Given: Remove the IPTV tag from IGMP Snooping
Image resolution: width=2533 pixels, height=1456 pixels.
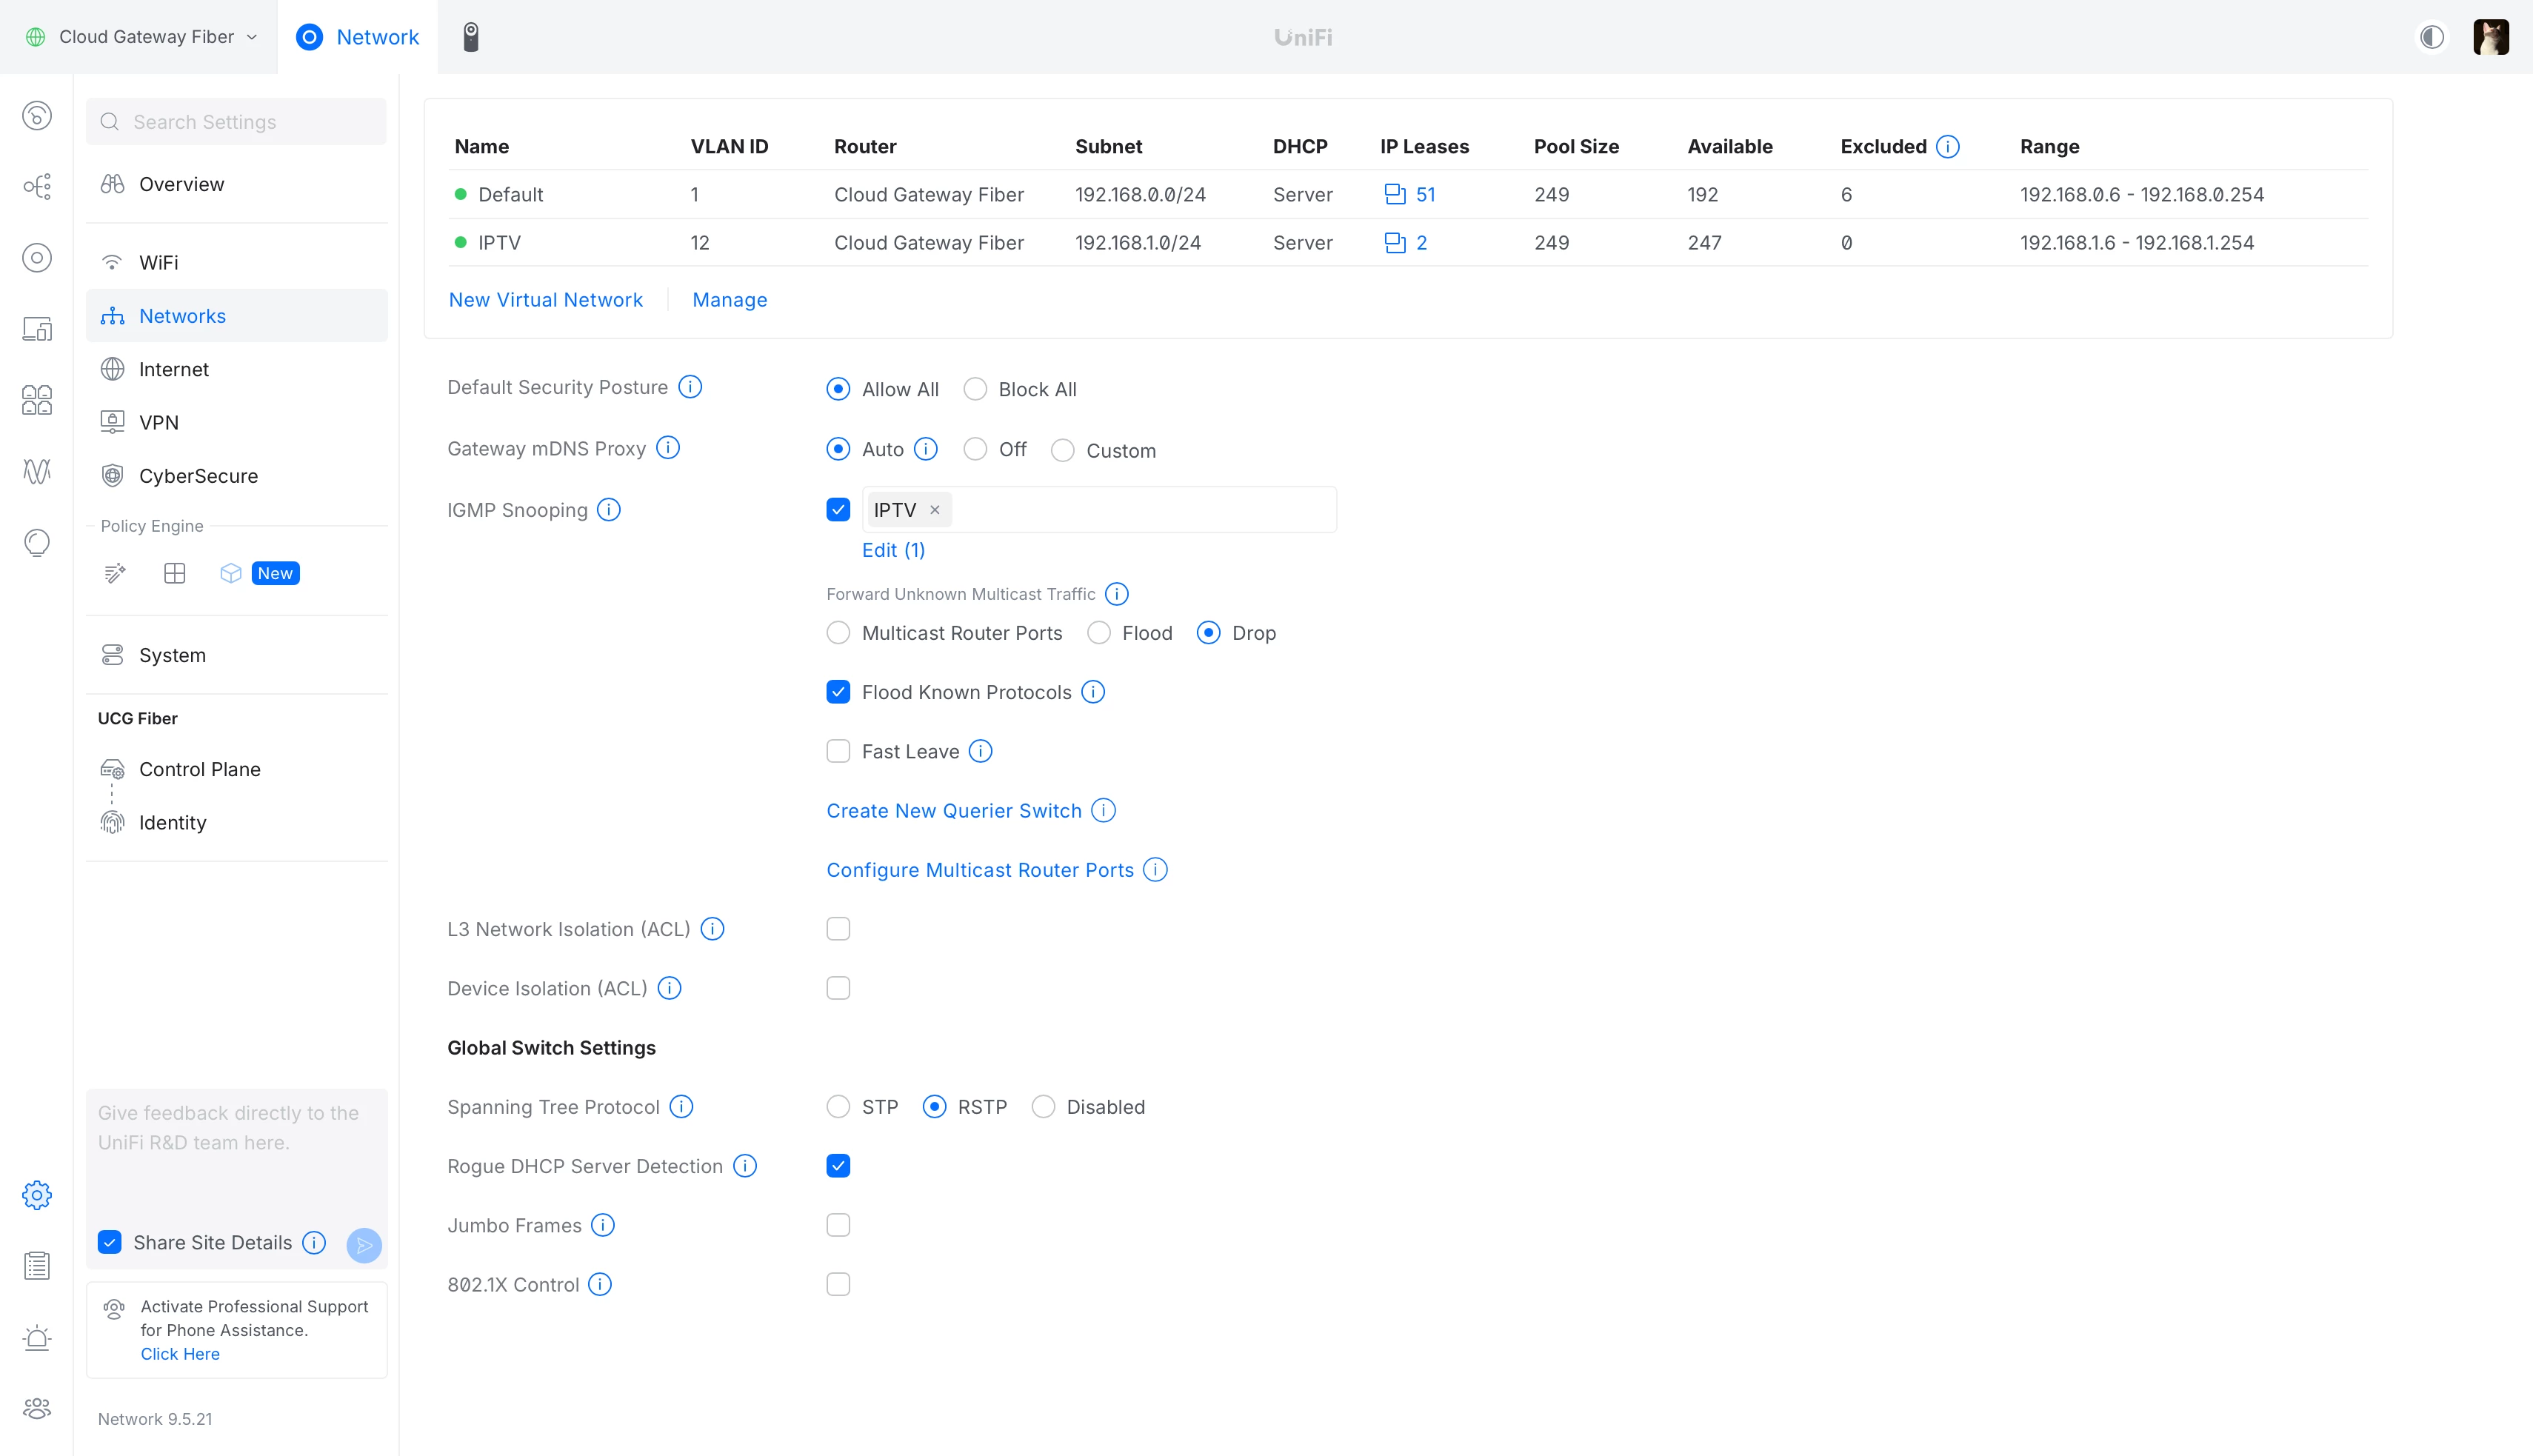Looking at the screenshot, I should click(935, 510).
